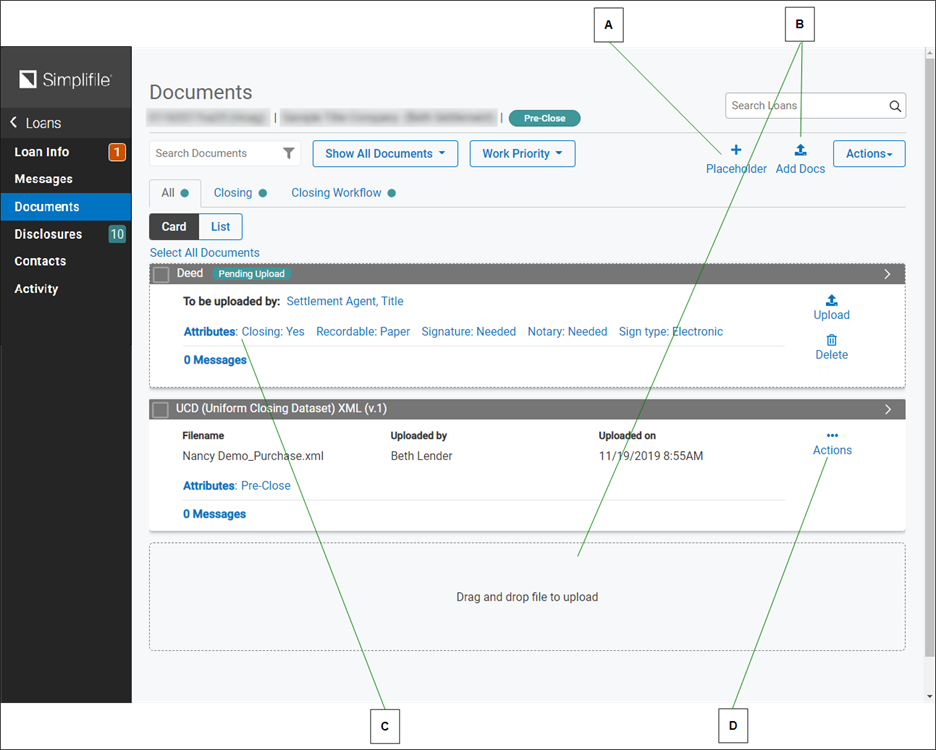Switch to Card view

tap(174, 227)
